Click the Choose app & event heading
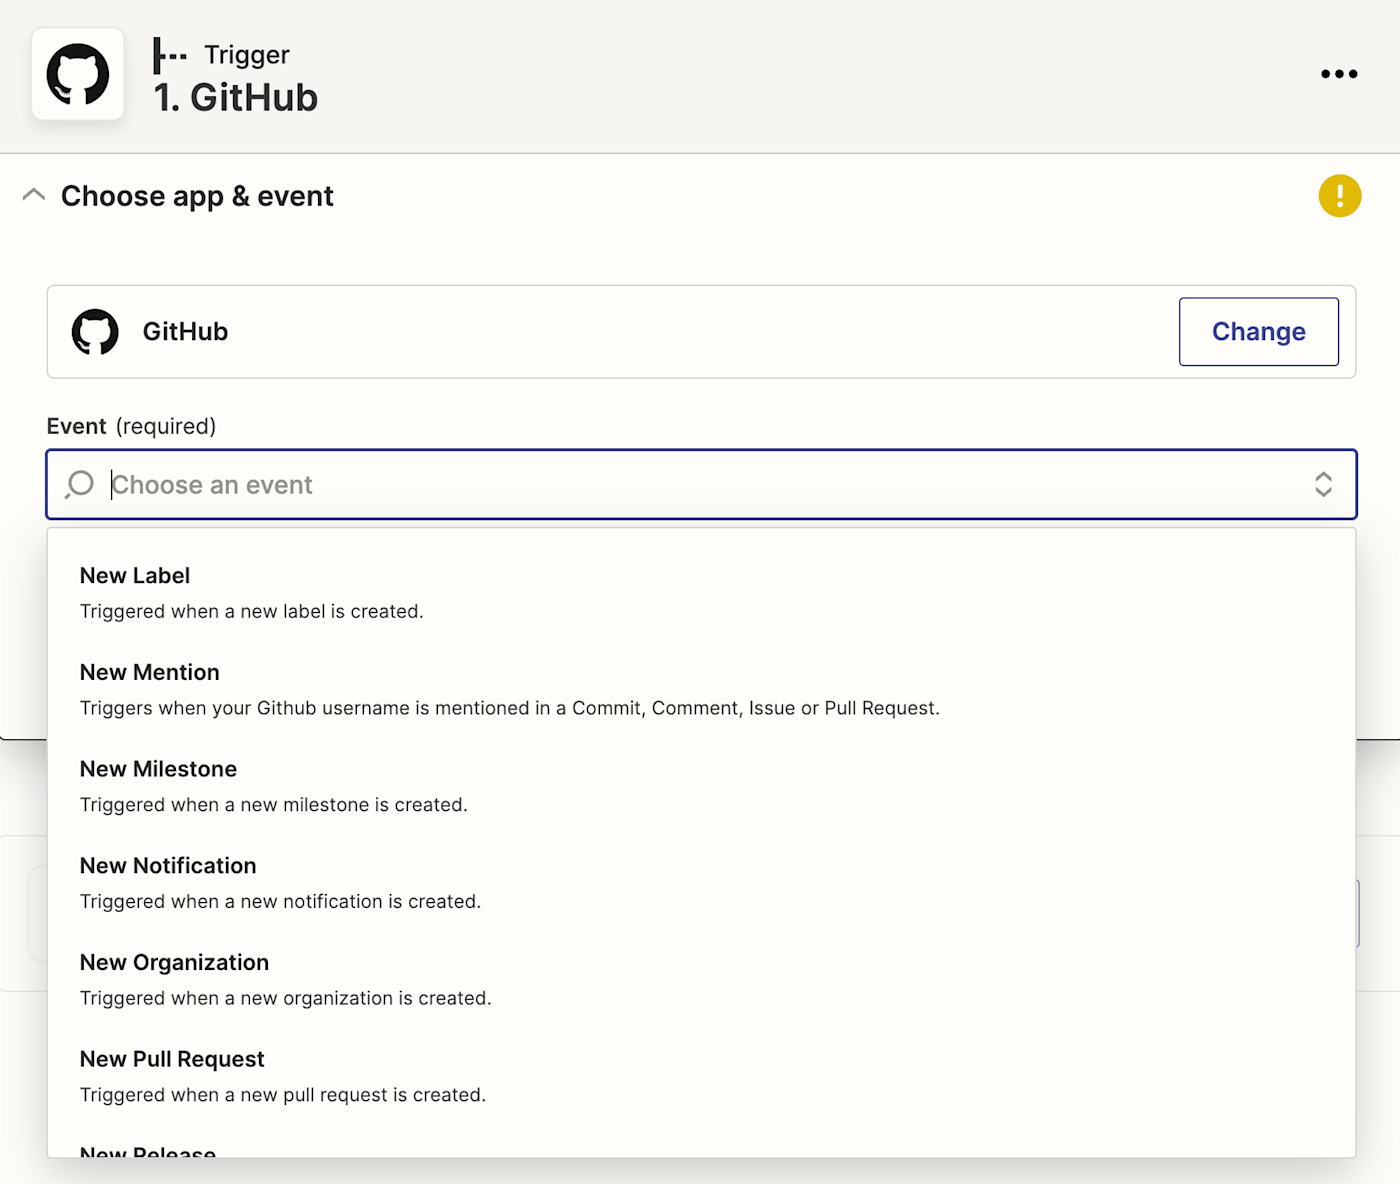The width and height of the screenshot is (1400, 1184). (197, 196)
